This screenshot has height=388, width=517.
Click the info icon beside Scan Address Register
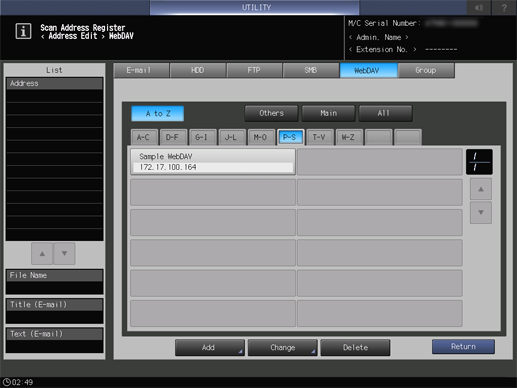[x=23, y=31]
